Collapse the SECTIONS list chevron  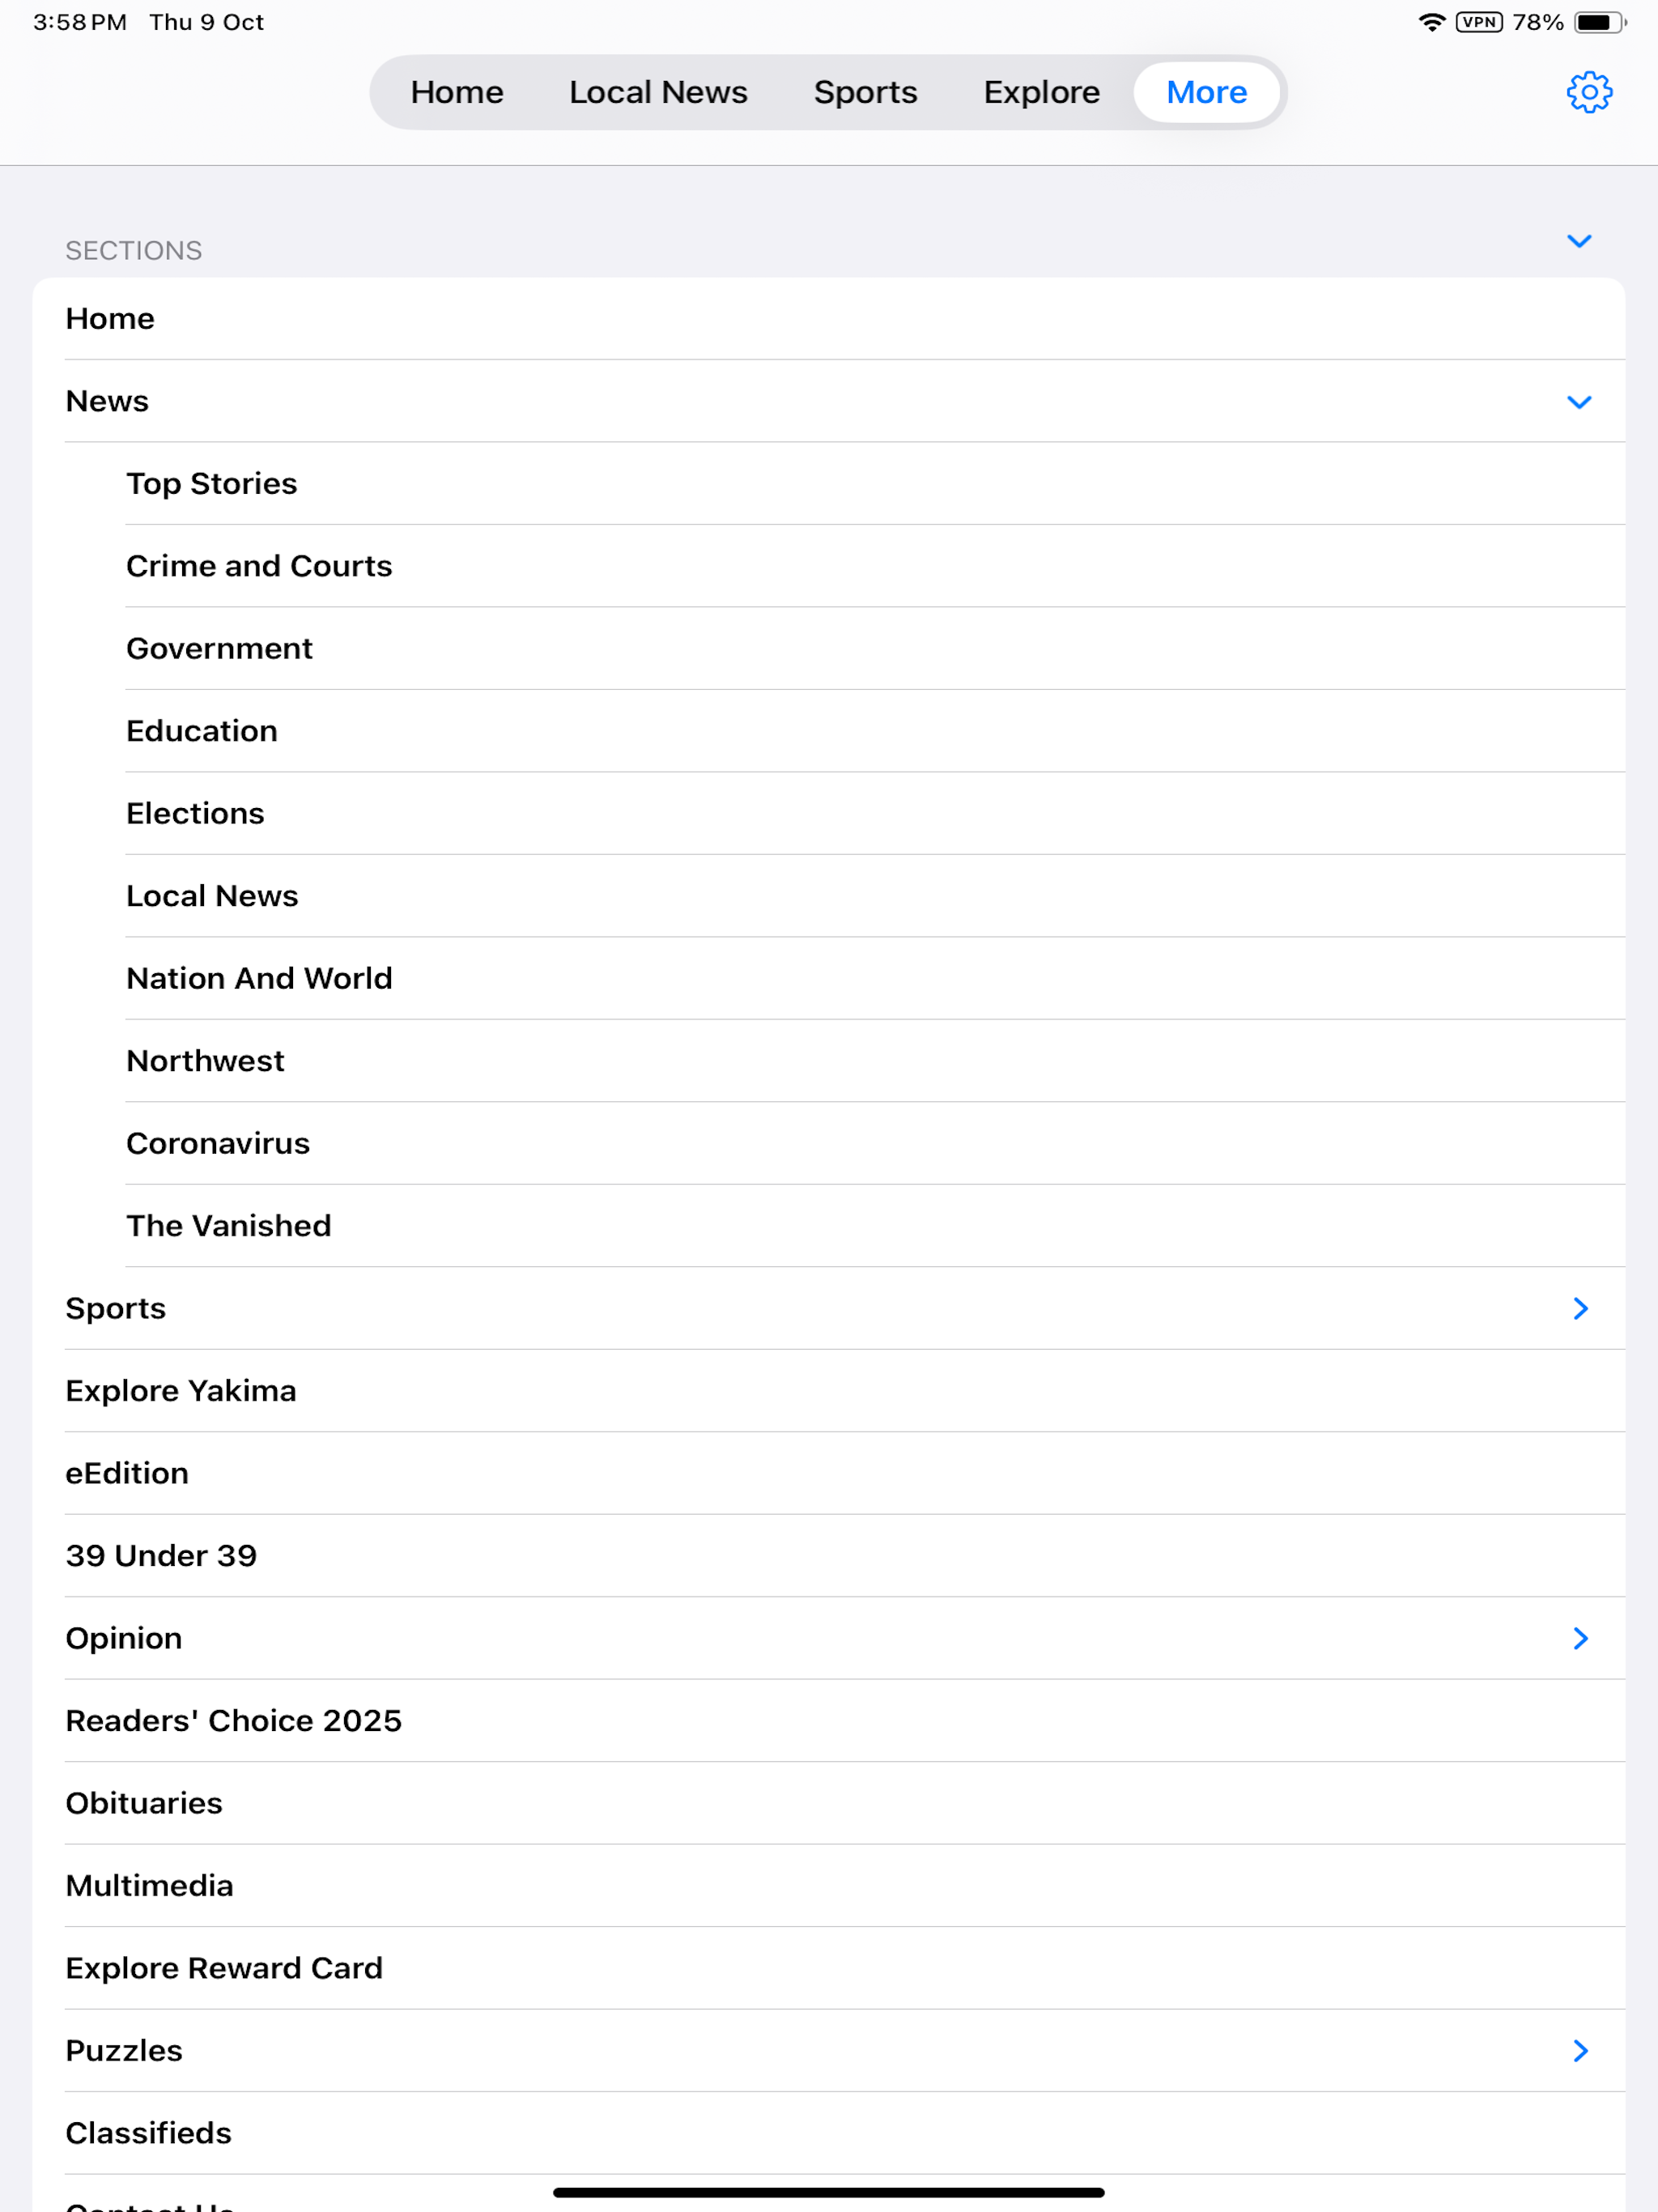(1579, 241)
